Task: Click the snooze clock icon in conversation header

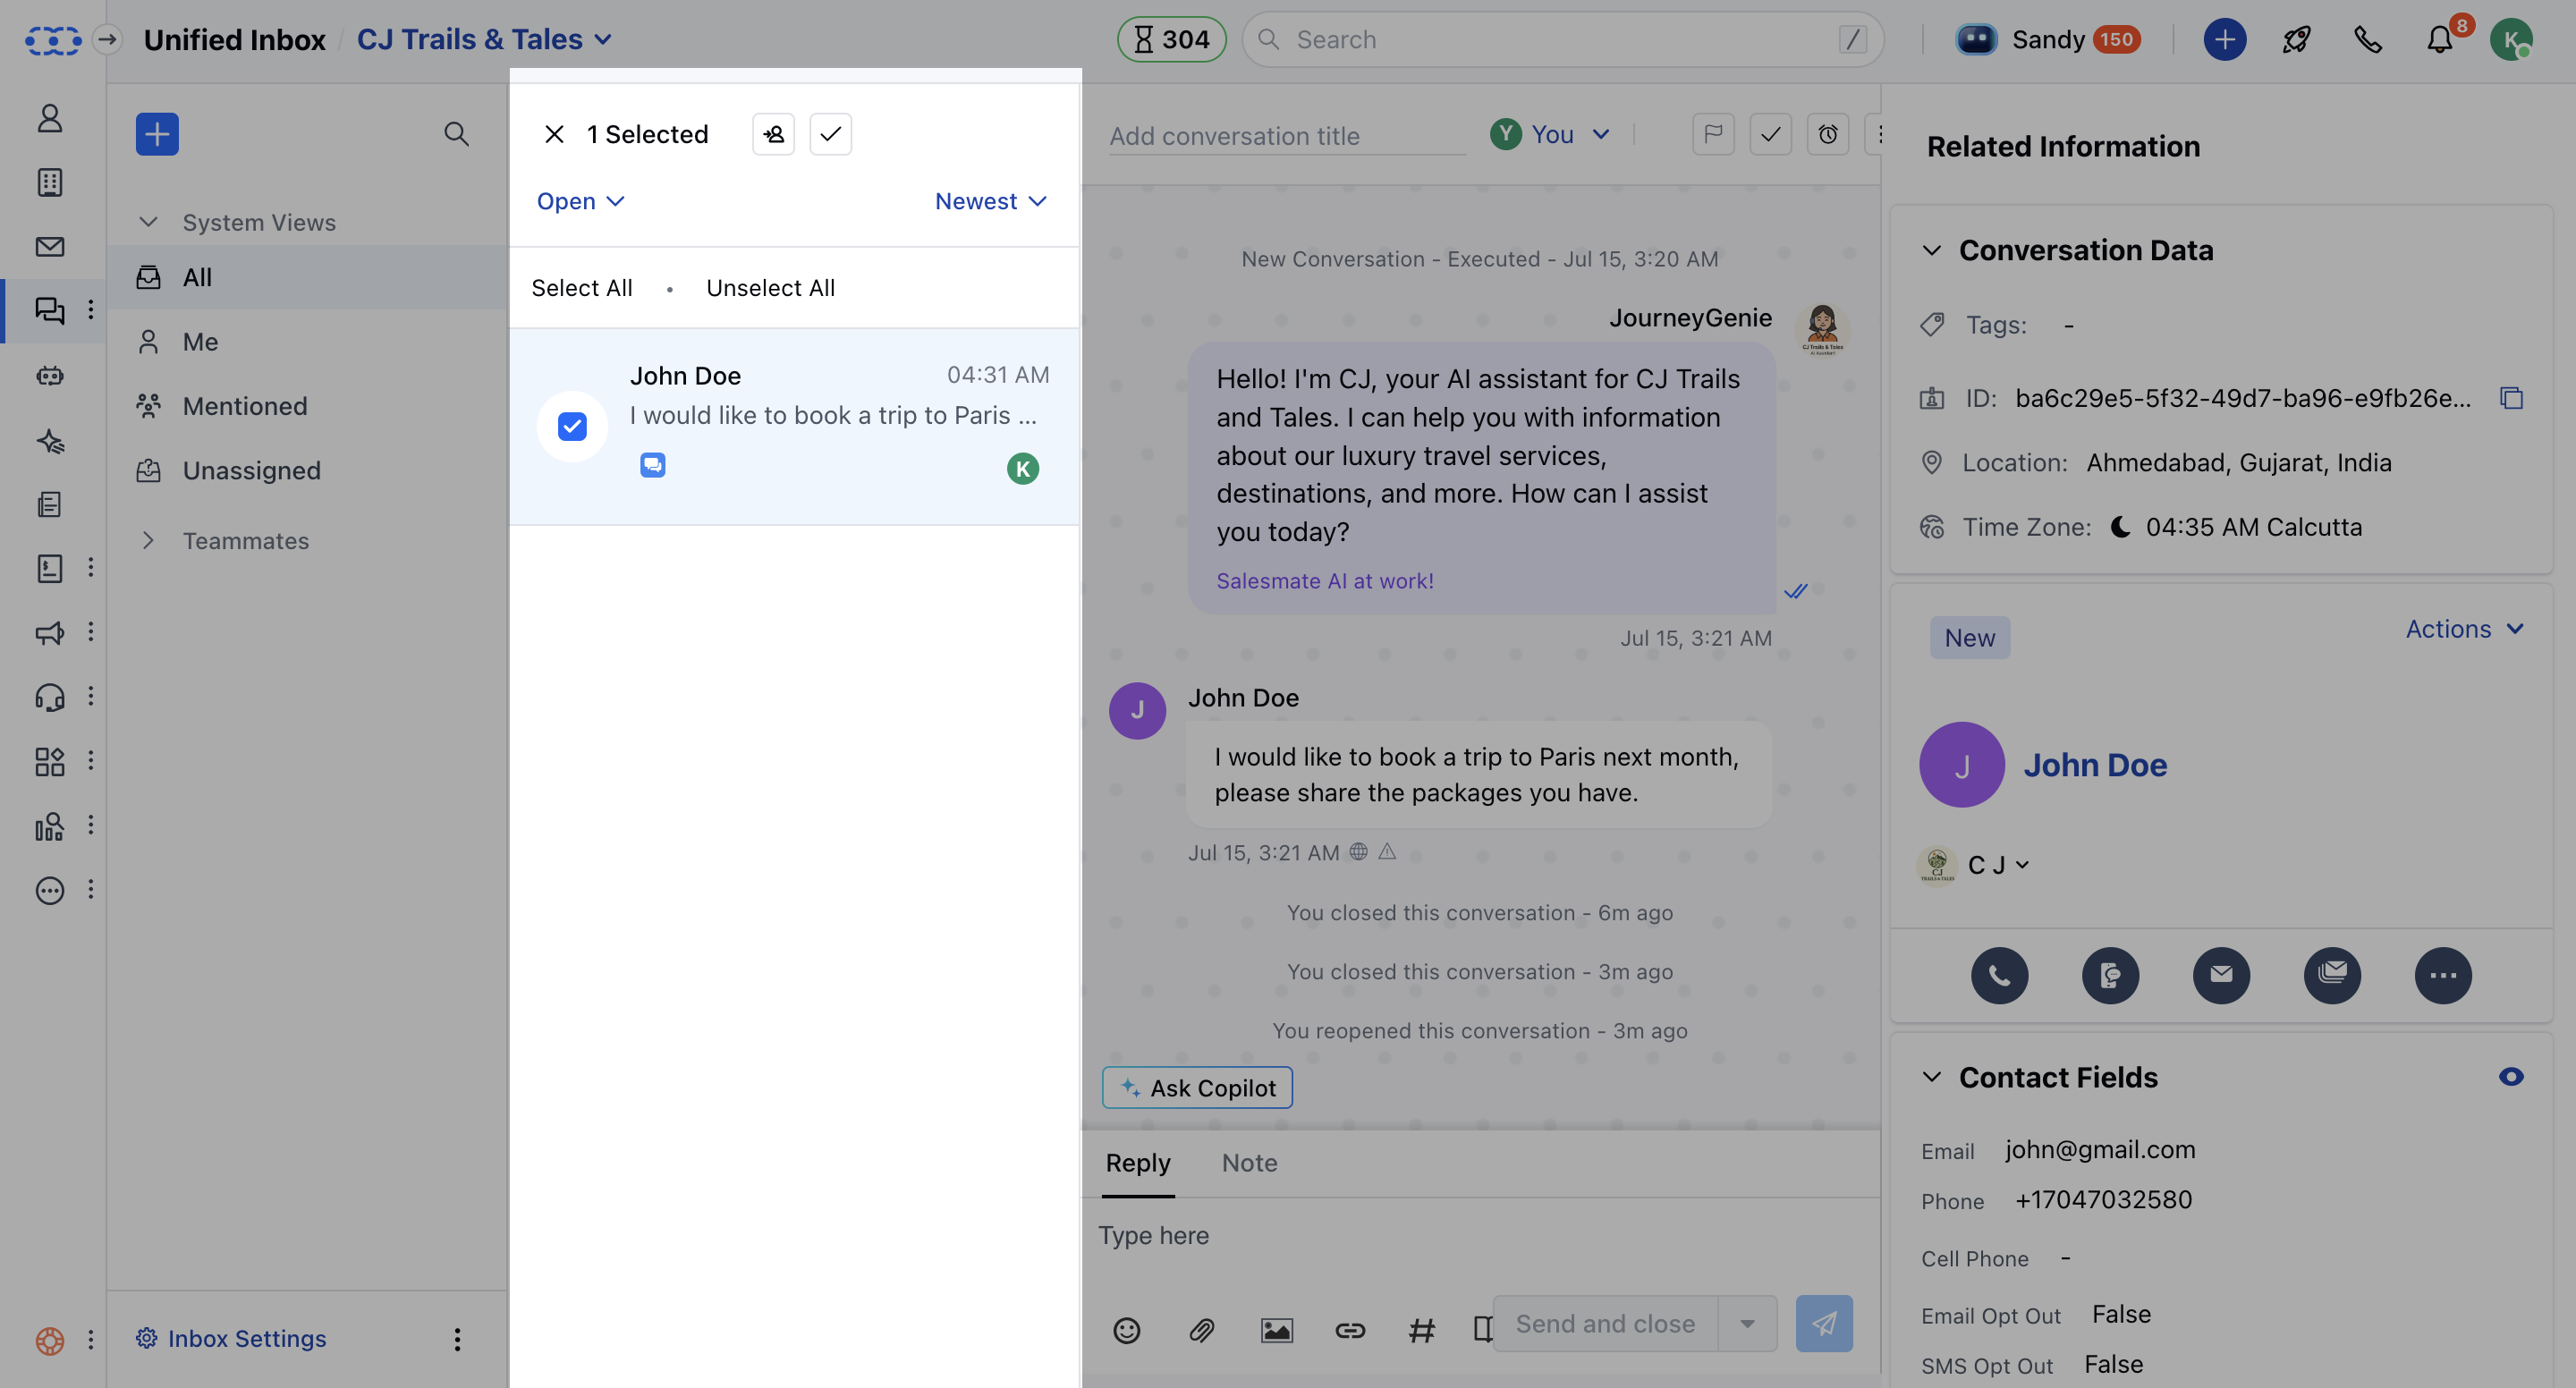Action: pos(1827,134)
